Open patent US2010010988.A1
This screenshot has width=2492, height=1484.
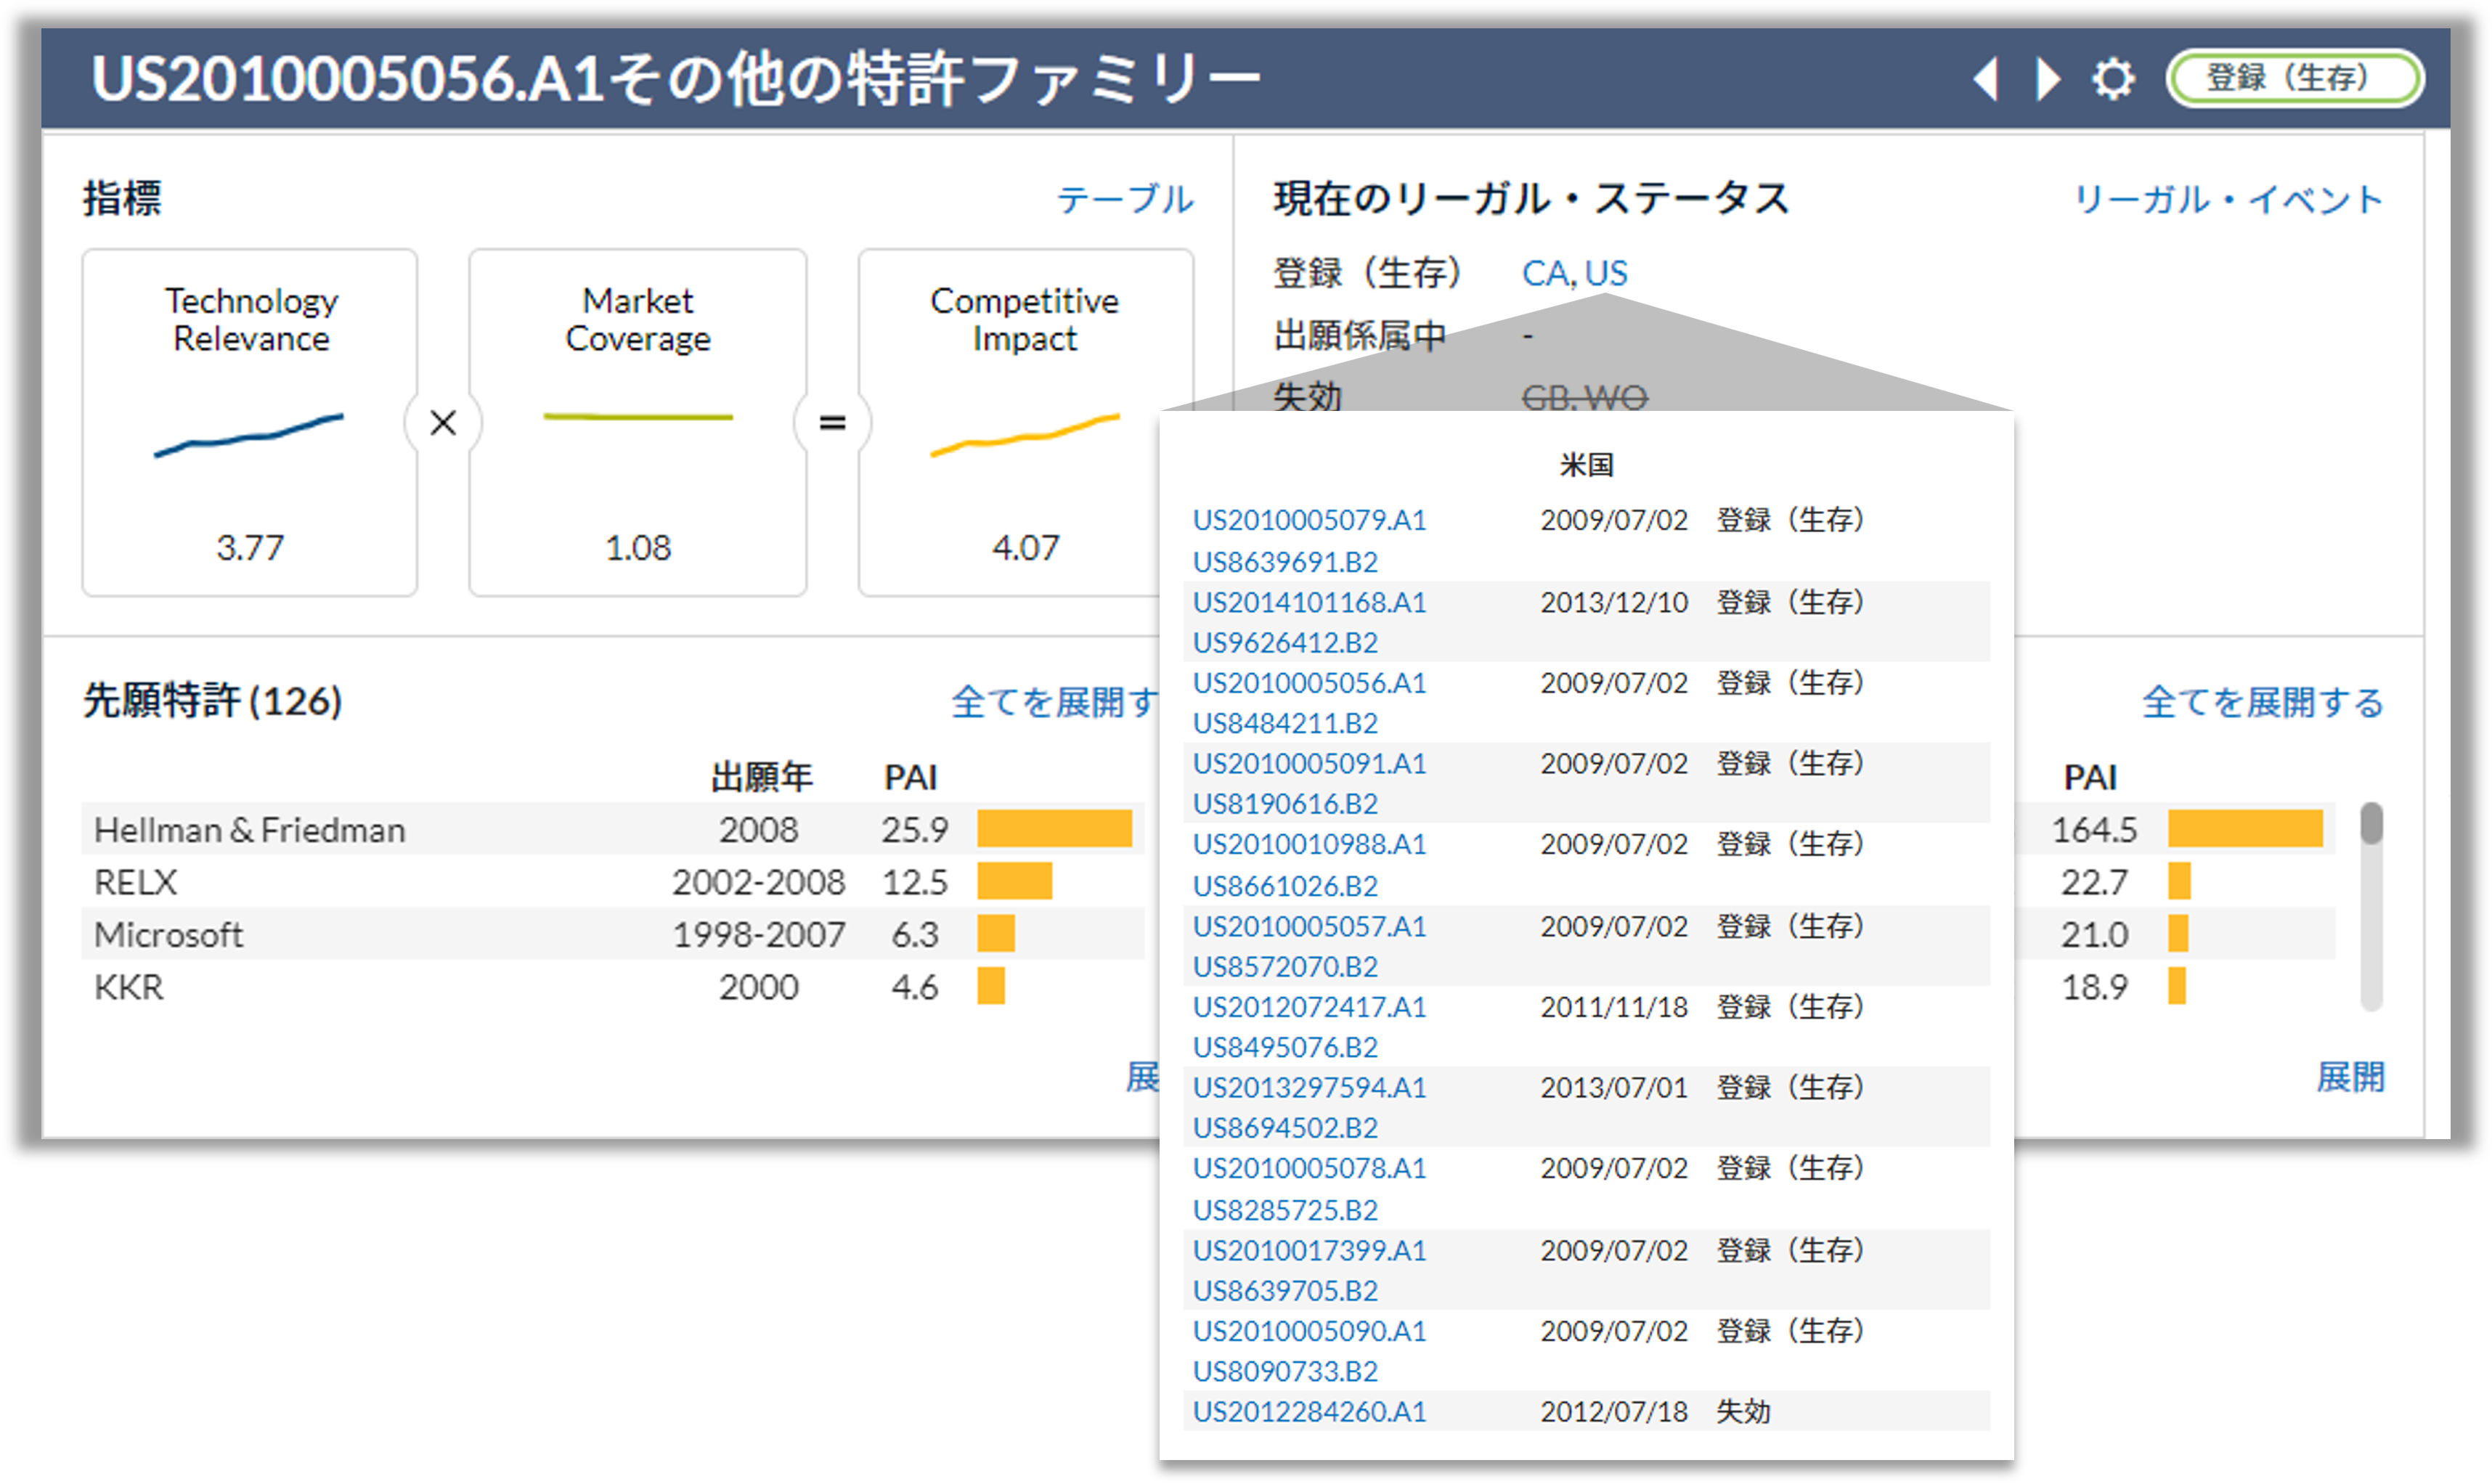click(x=1309, y=845)
